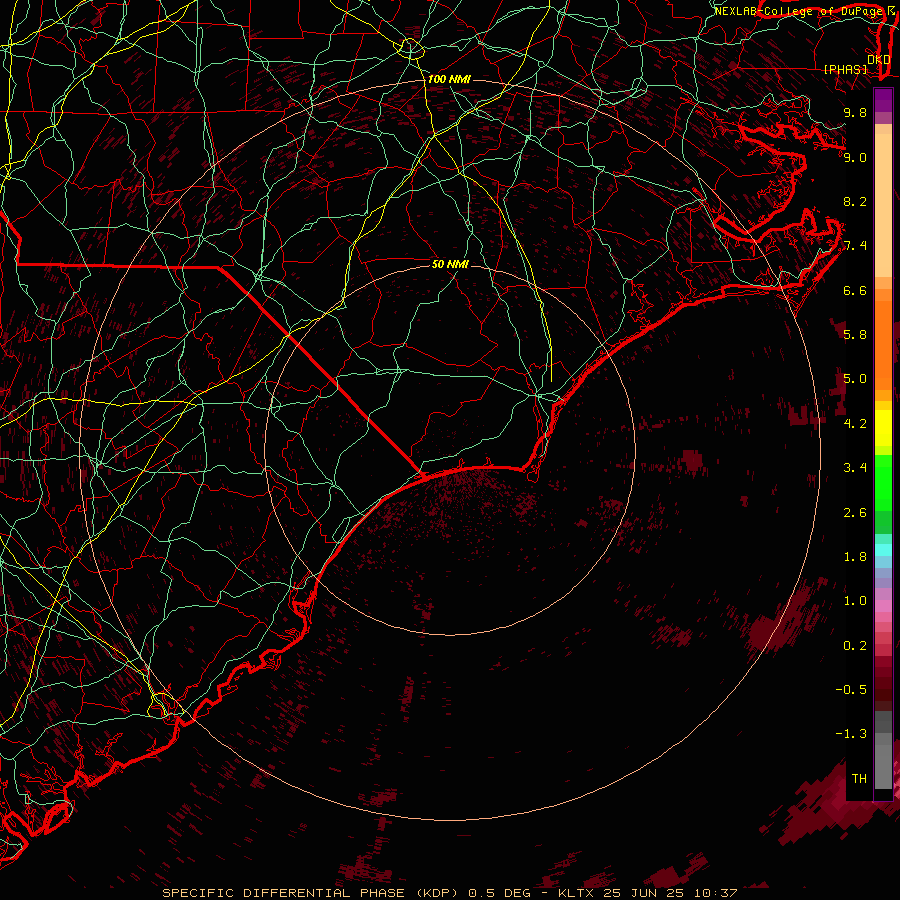The height and width of the screenshot is (900, 900).
Task: Pick the pink swatch in the color scale
Action: [x=883, y=606]
